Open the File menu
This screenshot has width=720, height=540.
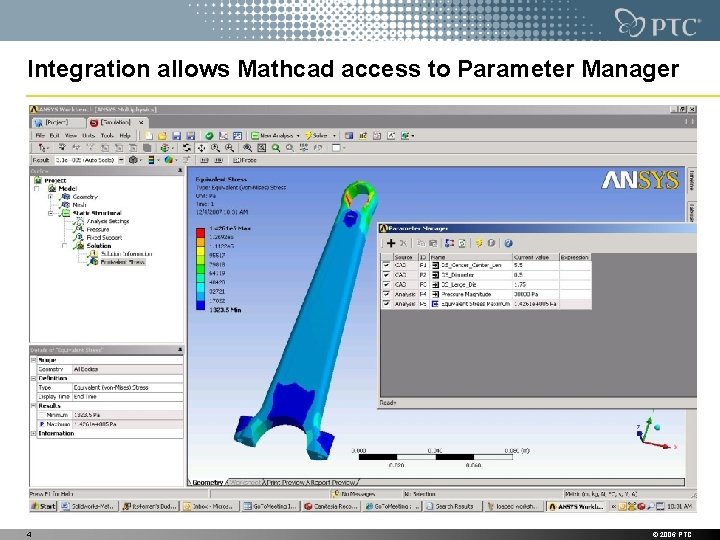(x=40, y=135)
